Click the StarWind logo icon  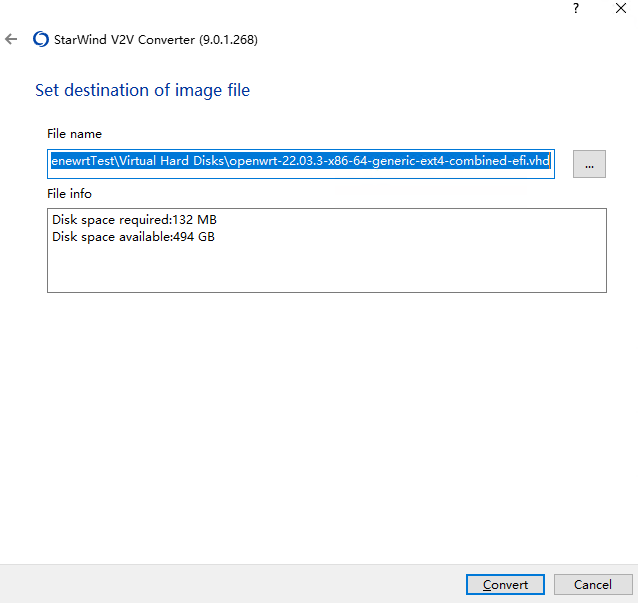pyautogui.click(x=41, y=39)
